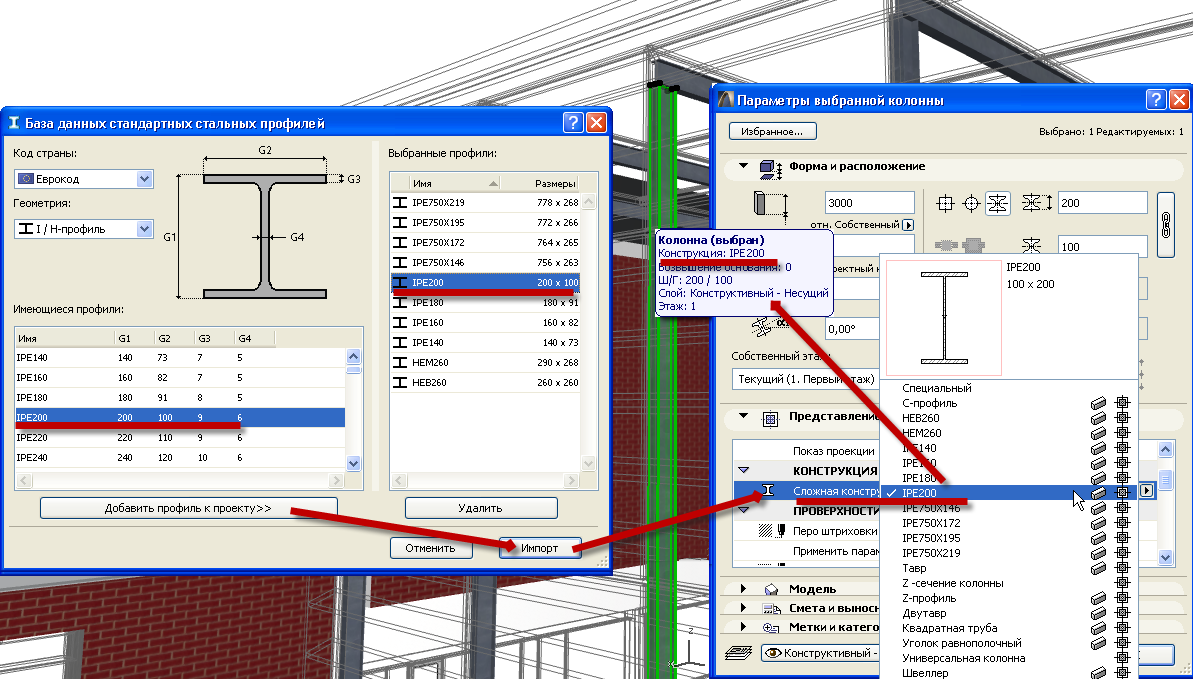Click the column height icon next to 3000
Viewport: 1193px width, 679px height.
(769, 205)
